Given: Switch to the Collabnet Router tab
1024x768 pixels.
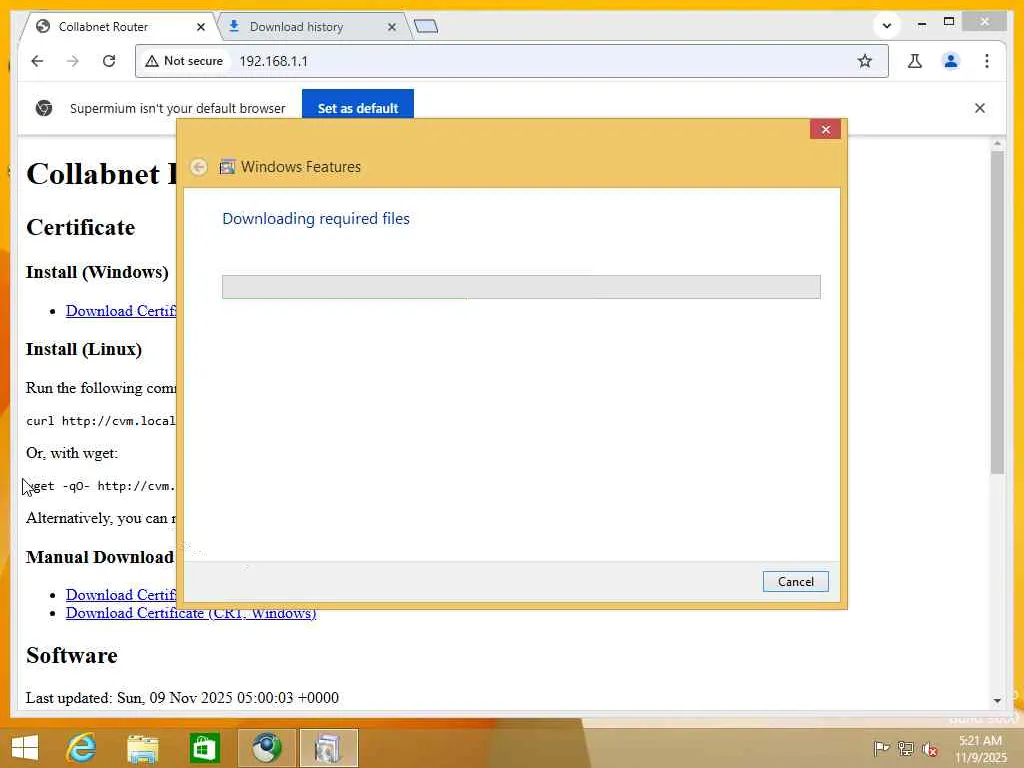Looking at the screenshot, I should [120, 26].
